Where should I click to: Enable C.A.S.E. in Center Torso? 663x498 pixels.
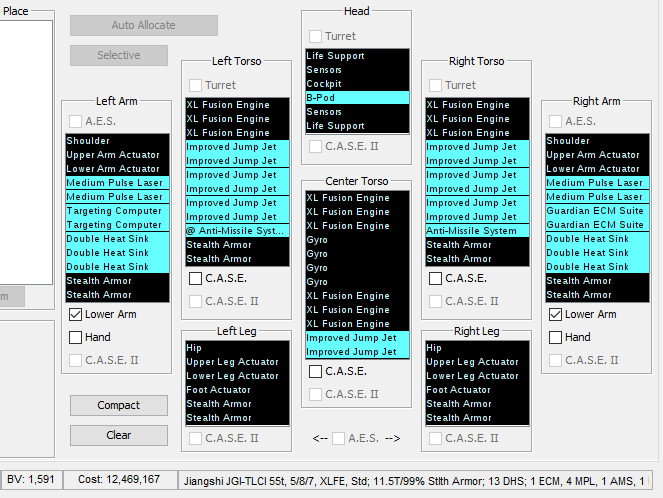click(x=315, y=372)
